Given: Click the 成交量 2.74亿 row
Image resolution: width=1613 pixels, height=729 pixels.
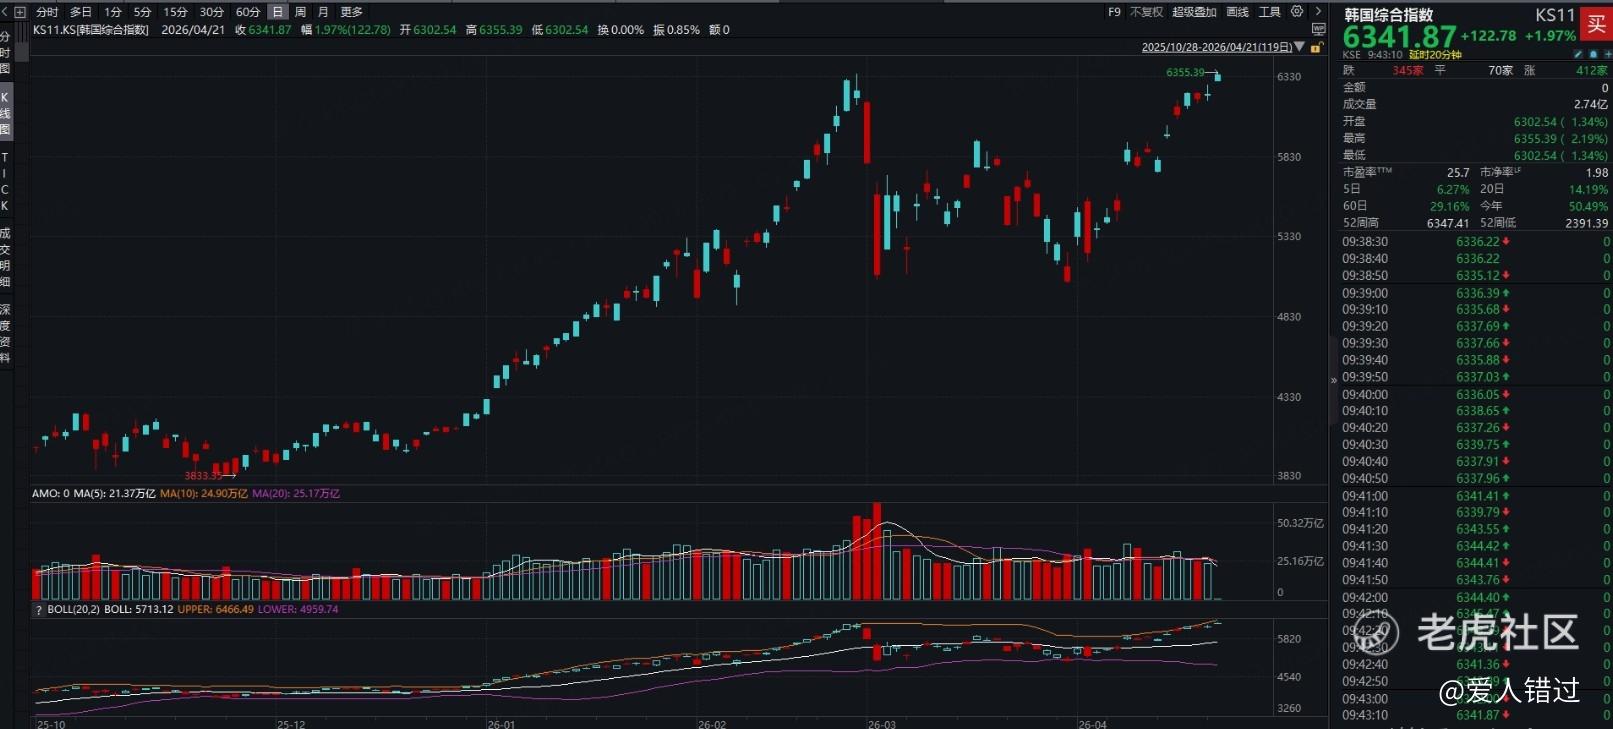Looking at the screenshot, I should pyautogui.click(x=1475, y=104).
